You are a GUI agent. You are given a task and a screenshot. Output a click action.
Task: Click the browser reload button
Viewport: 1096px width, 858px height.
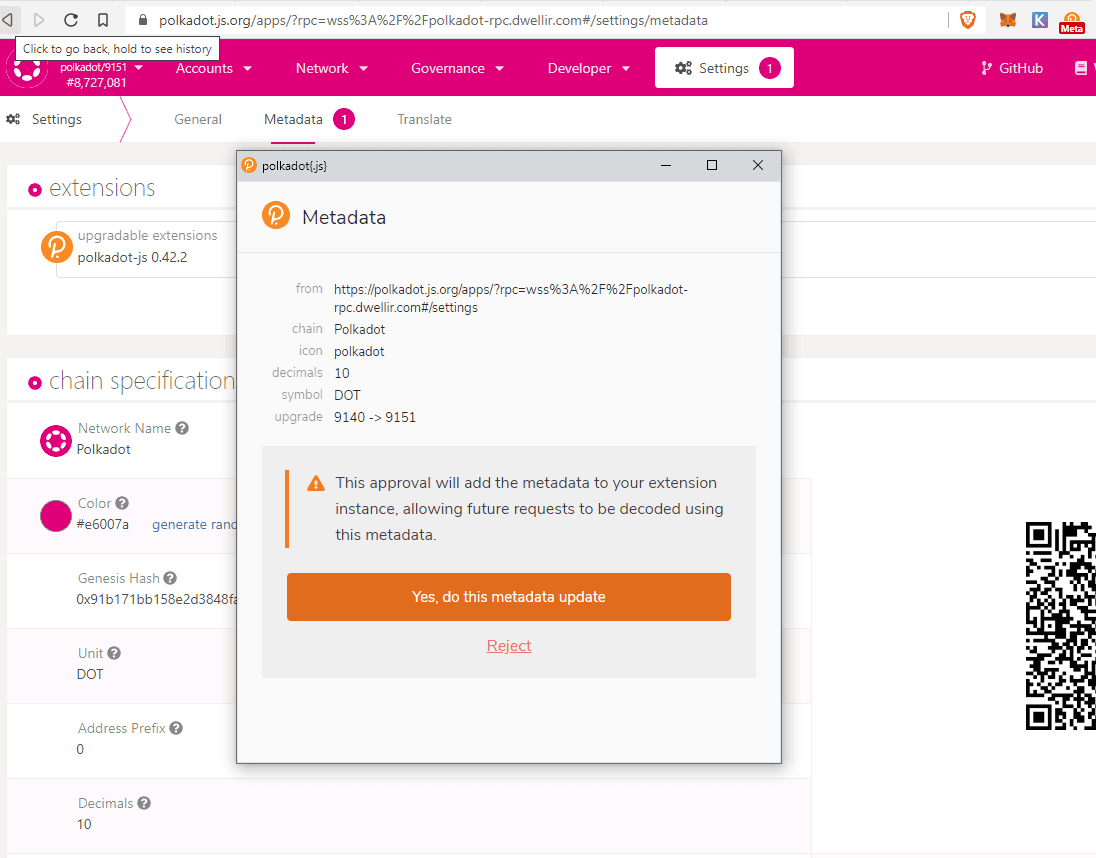pyautogui.click(x=71, y=20)
